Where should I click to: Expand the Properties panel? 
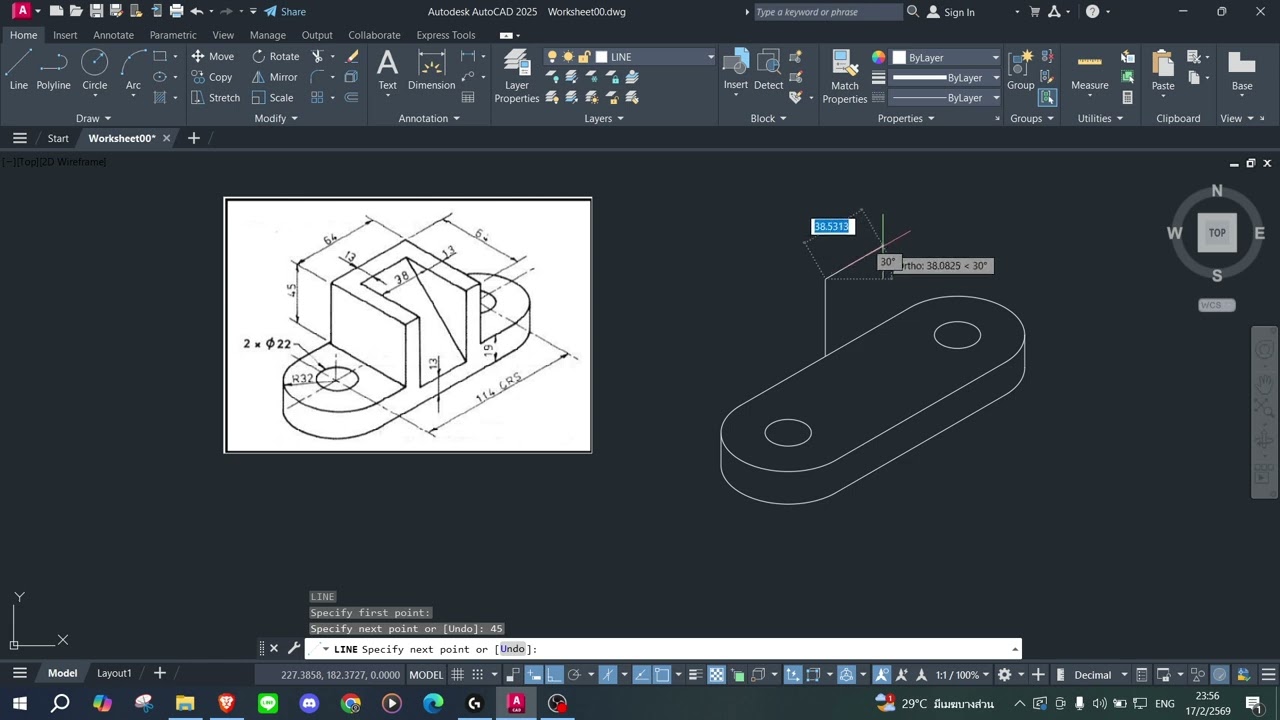pyautogui.click(x=906, y=118)
